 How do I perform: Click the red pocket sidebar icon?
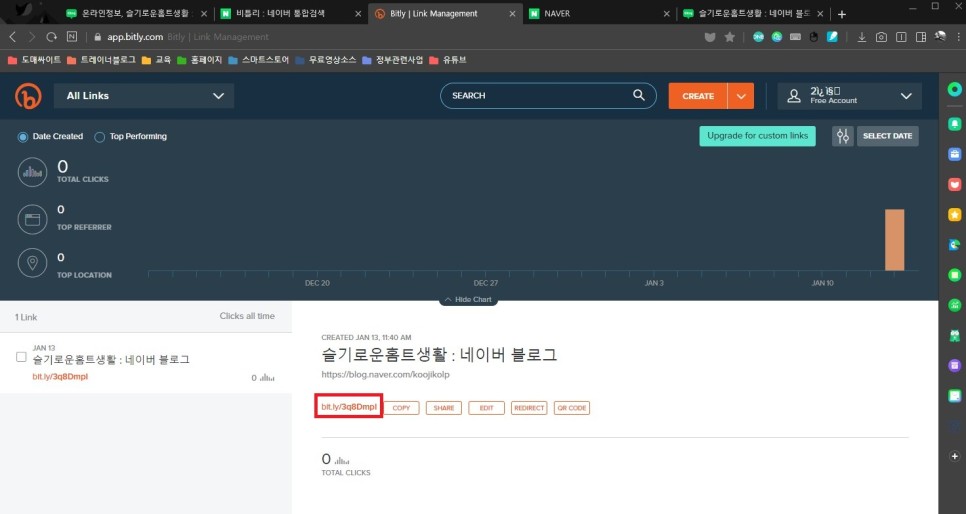click(x=954, y=184)
